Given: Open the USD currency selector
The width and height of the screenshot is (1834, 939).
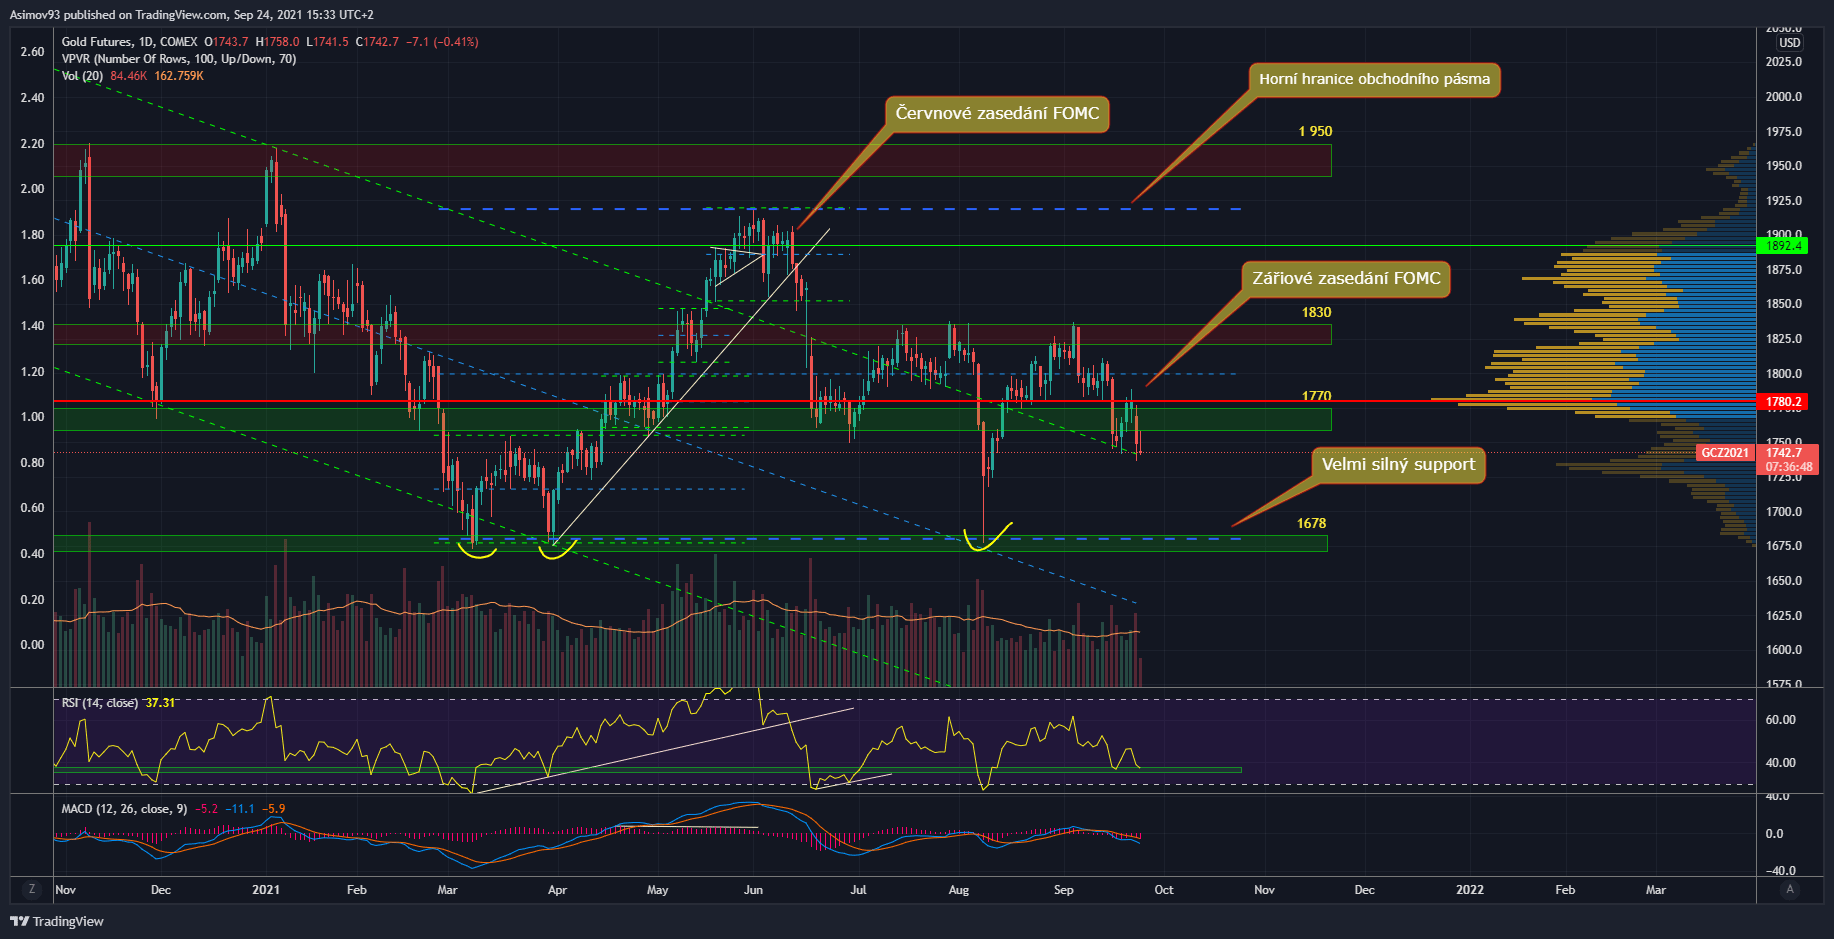Looking at the screenshot, I should coord(1789,43).
